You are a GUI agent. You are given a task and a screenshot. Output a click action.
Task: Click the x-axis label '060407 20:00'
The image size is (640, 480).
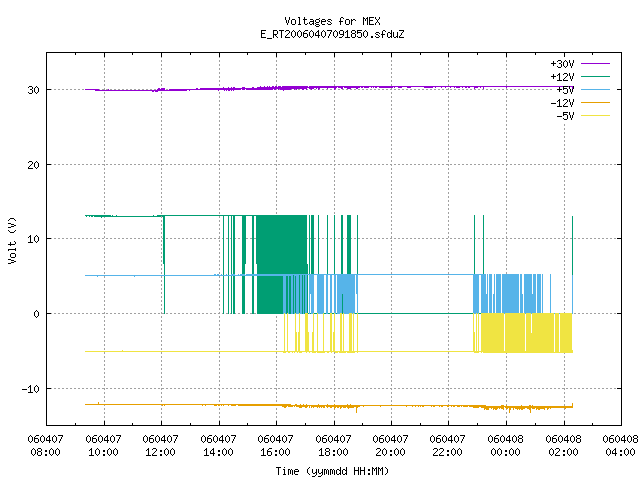[x=391, y=446]
